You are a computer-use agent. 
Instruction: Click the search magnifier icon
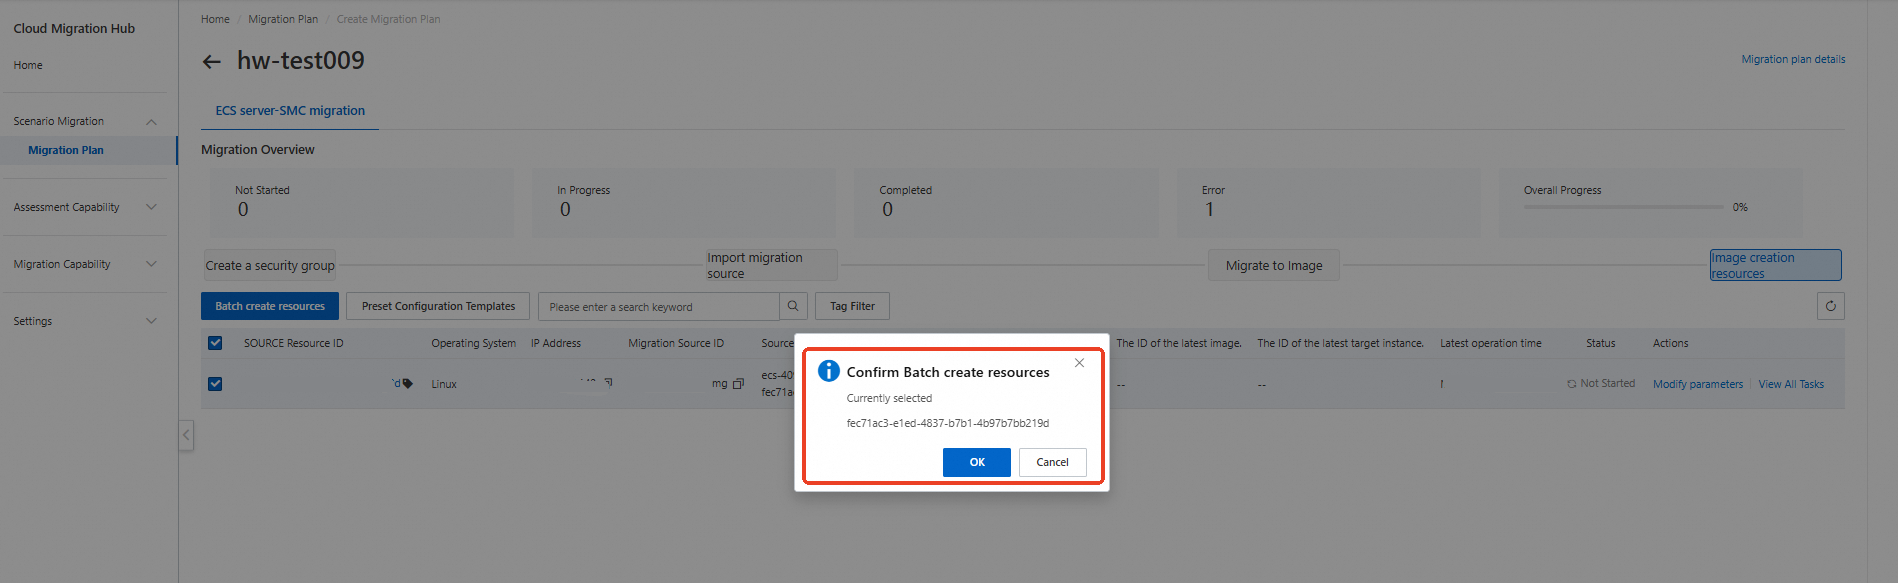point(793,306)
